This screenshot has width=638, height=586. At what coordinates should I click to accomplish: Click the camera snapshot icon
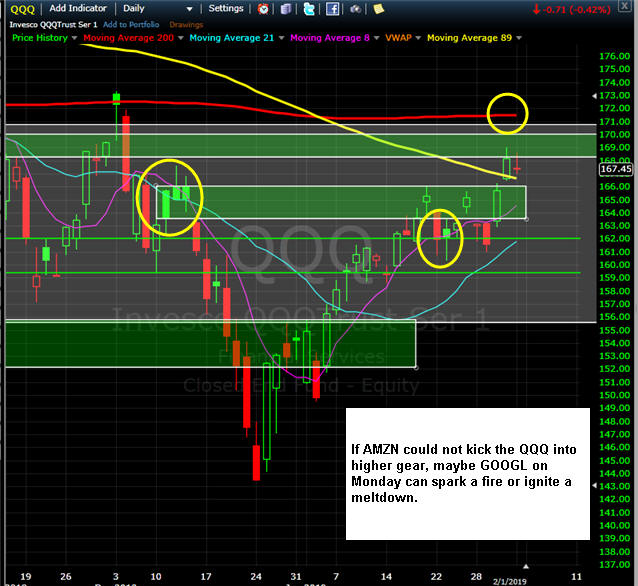click(x=355, y=9)
